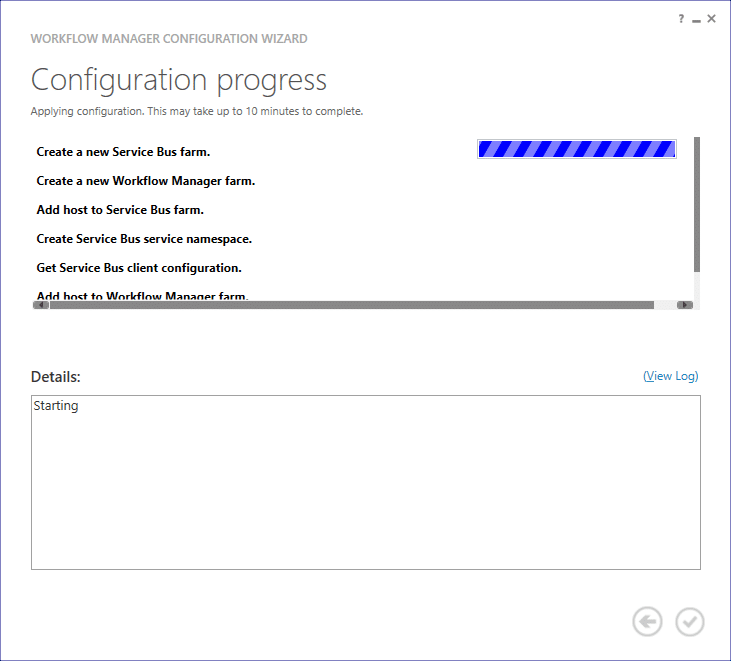731x661 pixels.
Task: Click the checkmark finish button
Action: pos(690,621)
